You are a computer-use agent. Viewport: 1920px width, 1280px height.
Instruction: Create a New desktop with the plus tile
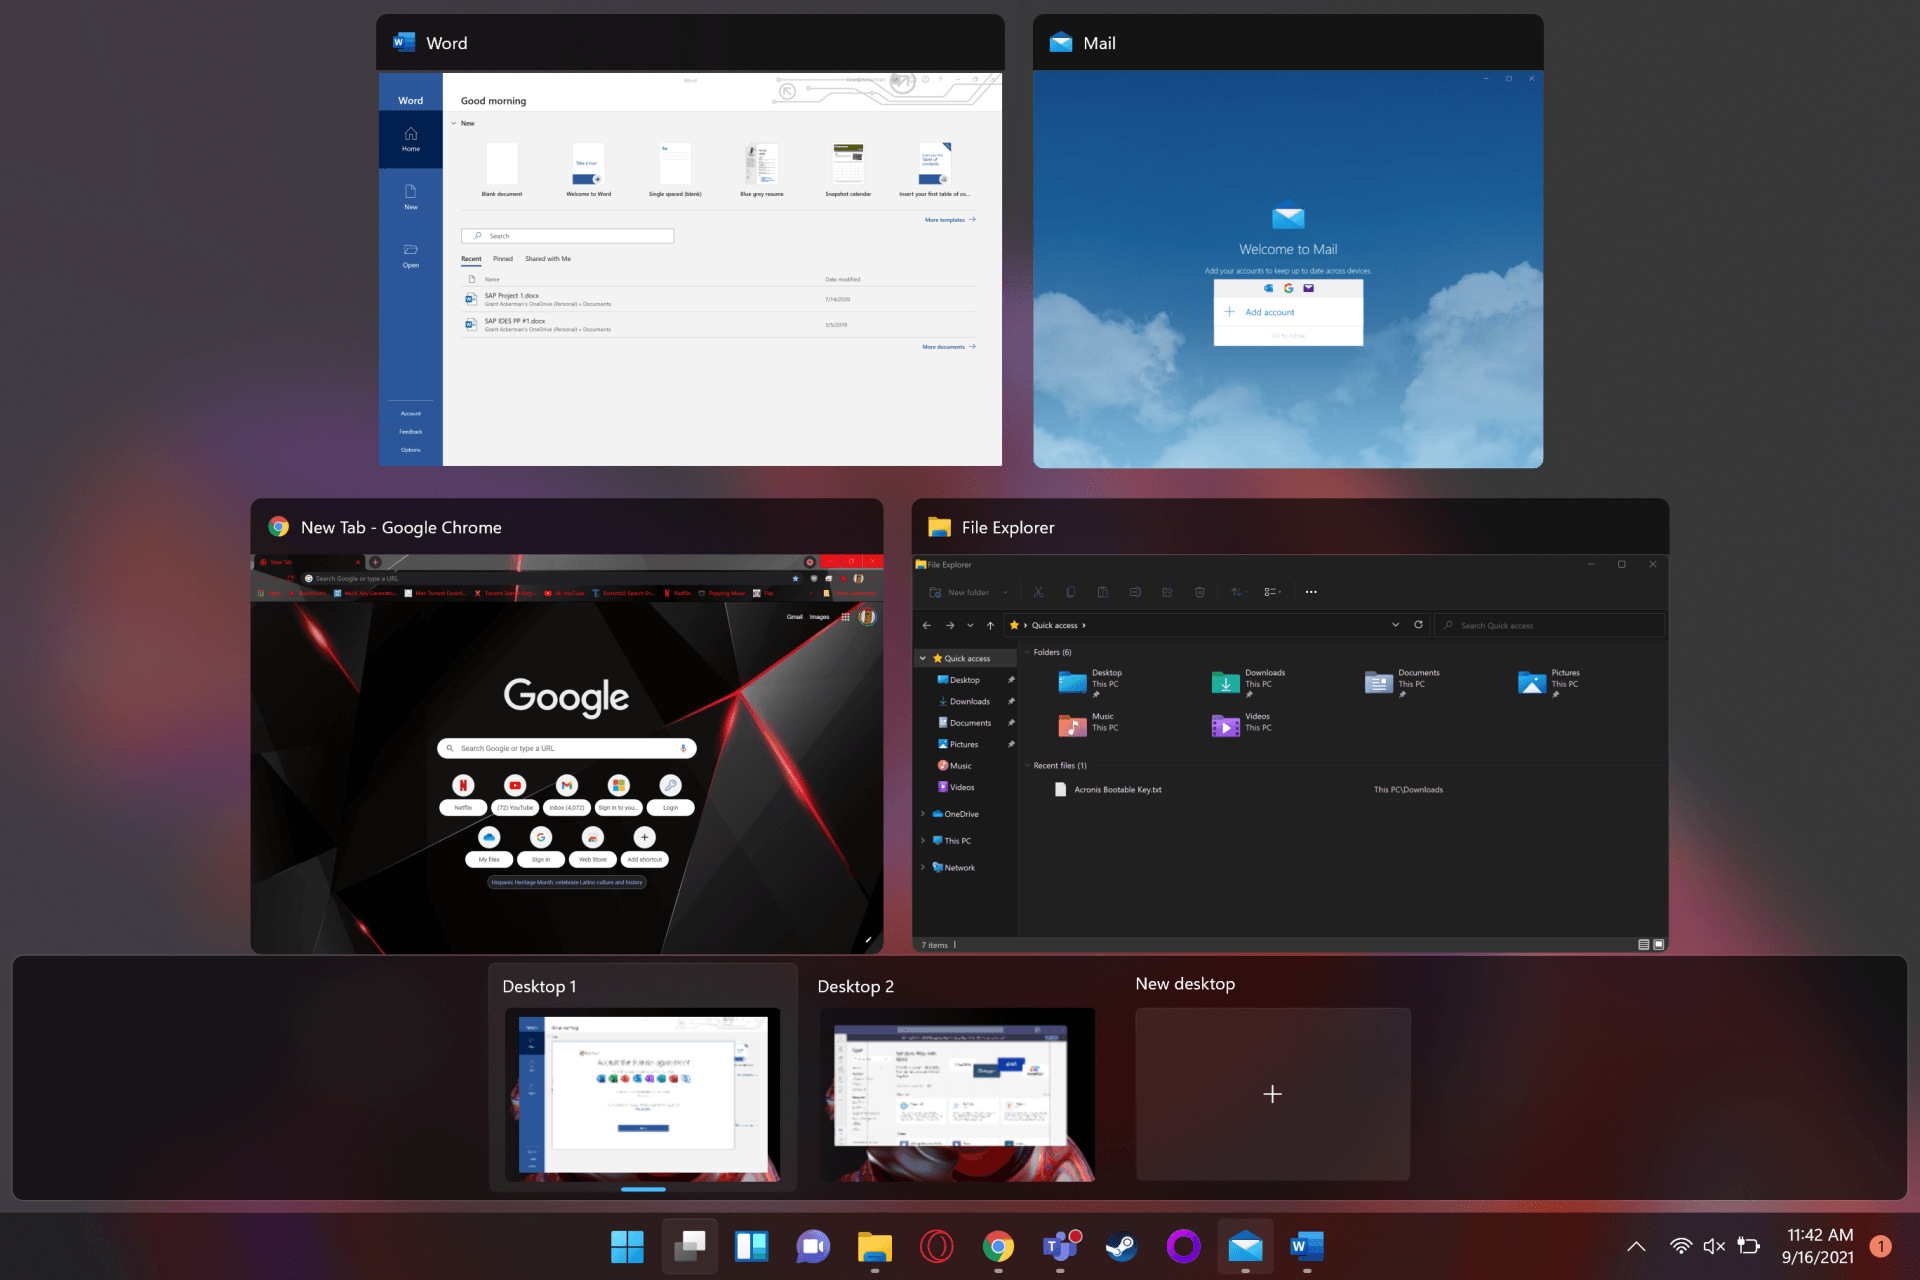pyautogui.click(x=1272, y=1094)
